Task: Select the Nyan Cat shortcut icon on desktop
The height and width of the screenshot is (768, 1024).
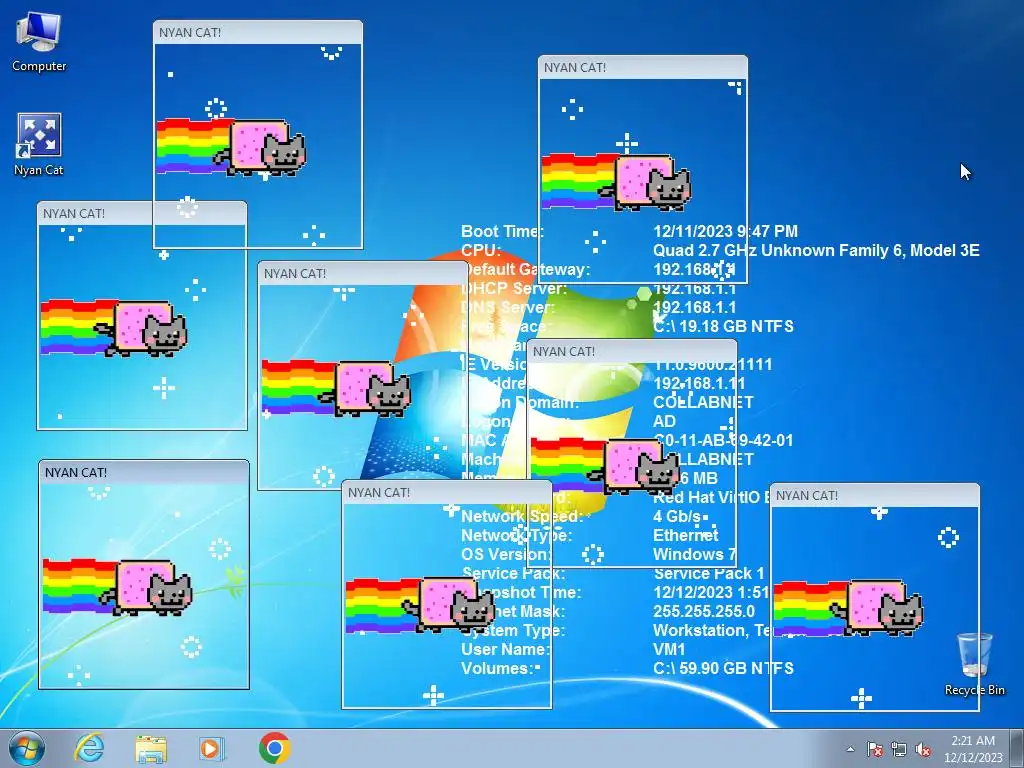Action: pos(39,145)
